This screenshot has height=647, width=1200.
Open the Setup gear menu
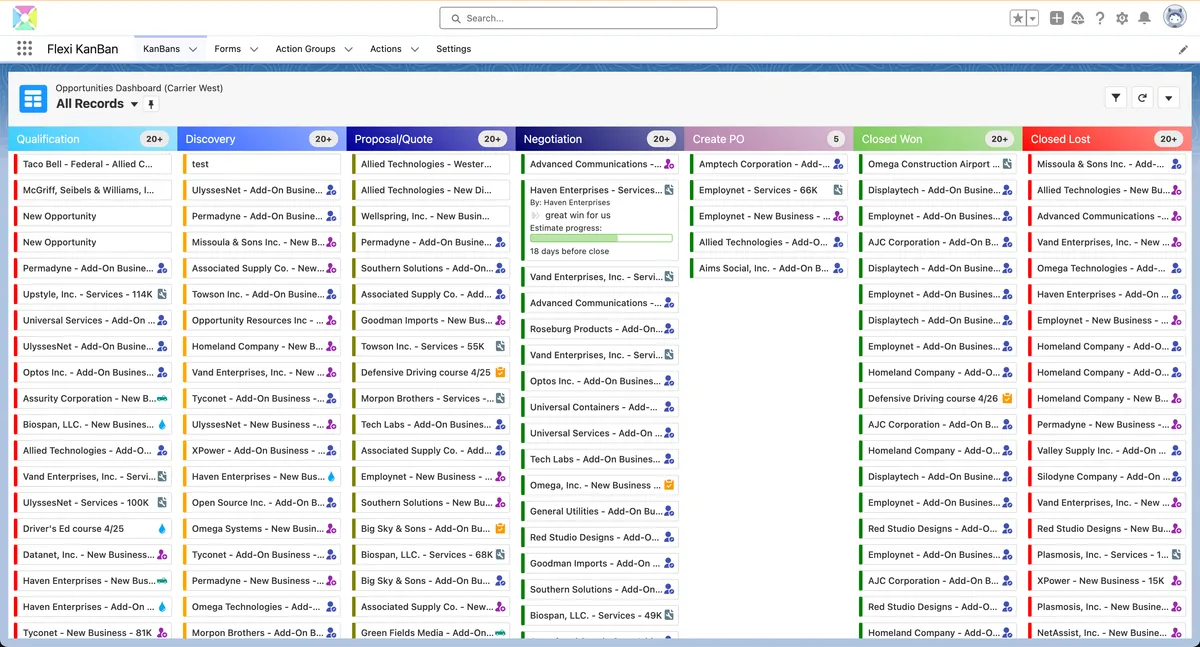(1122, 18)
